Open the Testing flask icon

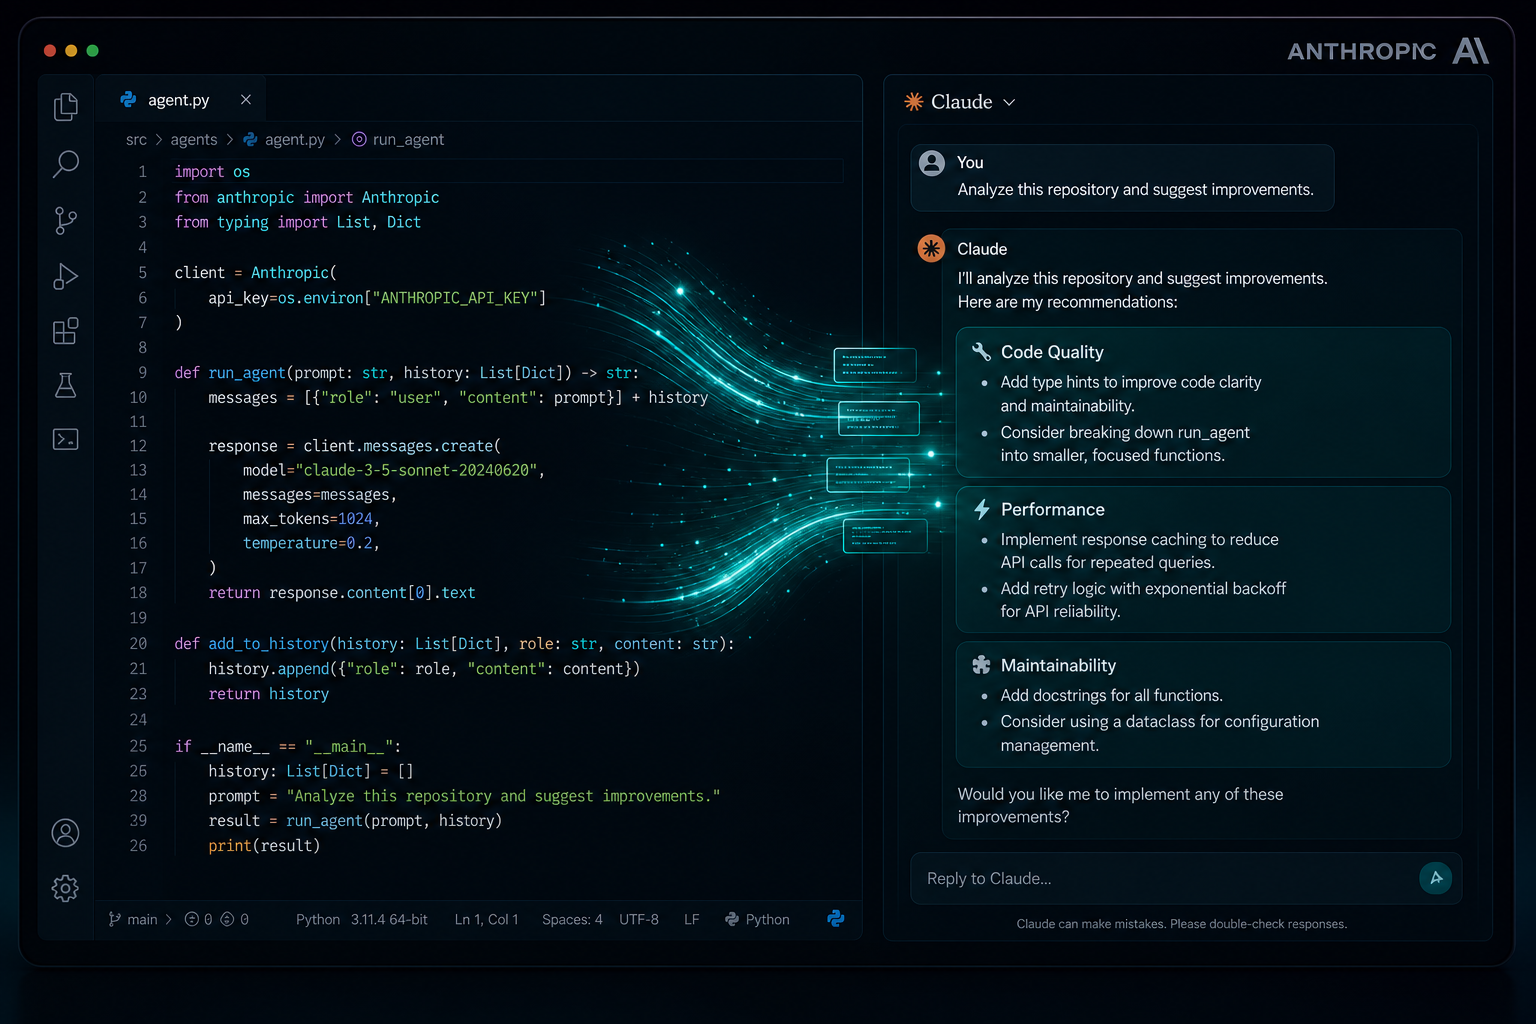tap(65, 385)
